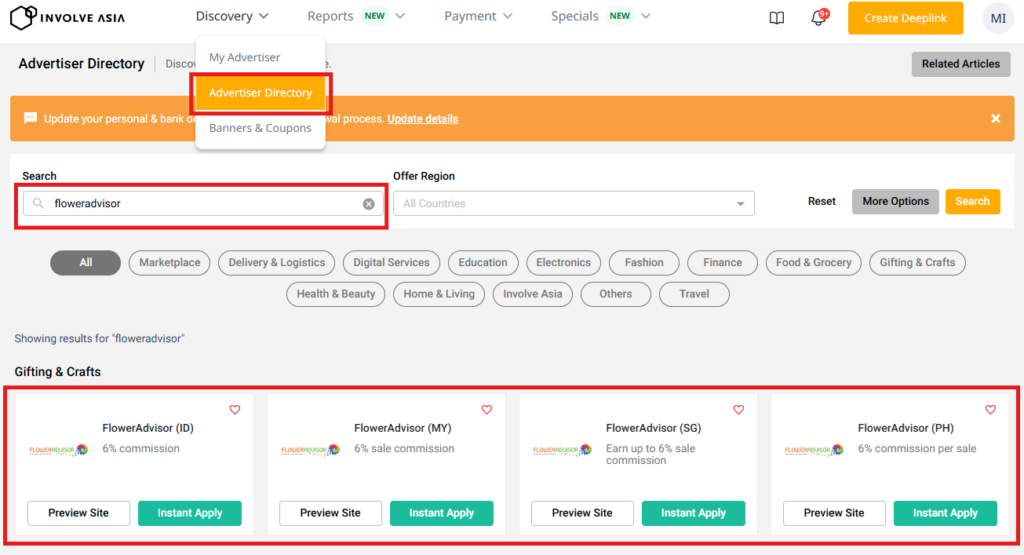Filter by Delivery & Logistics

[x=276, y=262]
